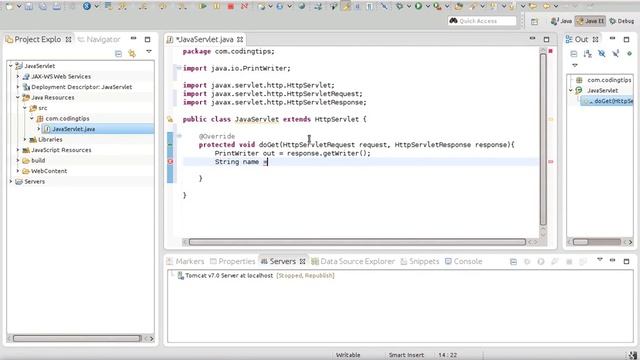Click the red square atop overview ruler

(550, 51)
